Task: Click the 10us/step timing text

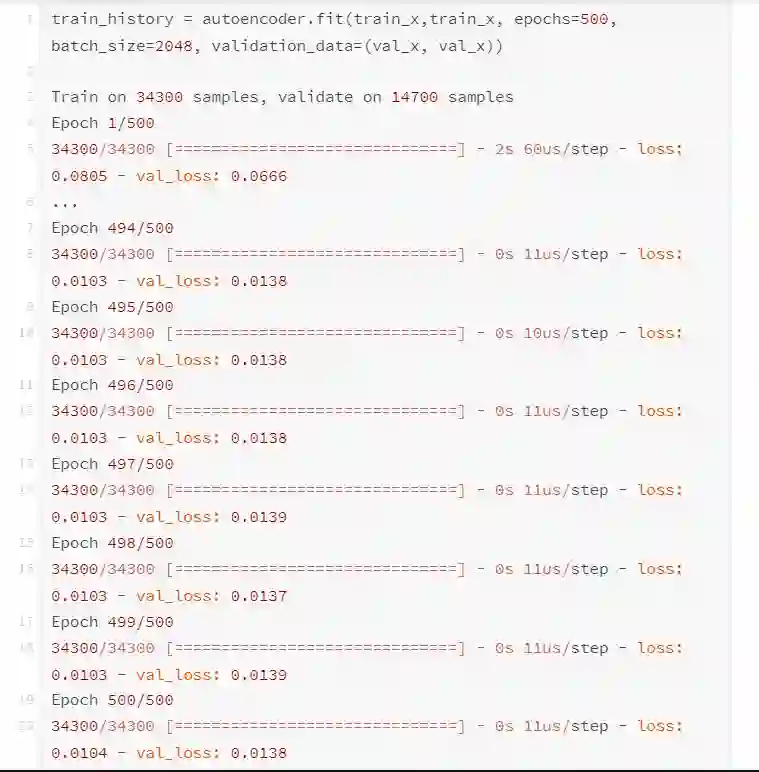Action: click(565, 333)
